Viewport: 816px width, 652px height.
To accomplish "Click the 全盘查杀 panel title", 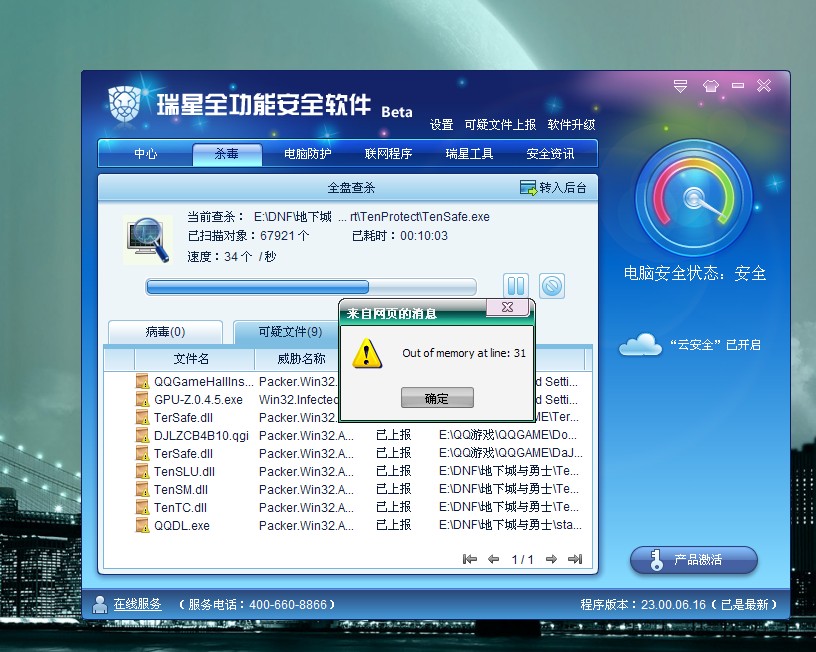I will [351, 188].
